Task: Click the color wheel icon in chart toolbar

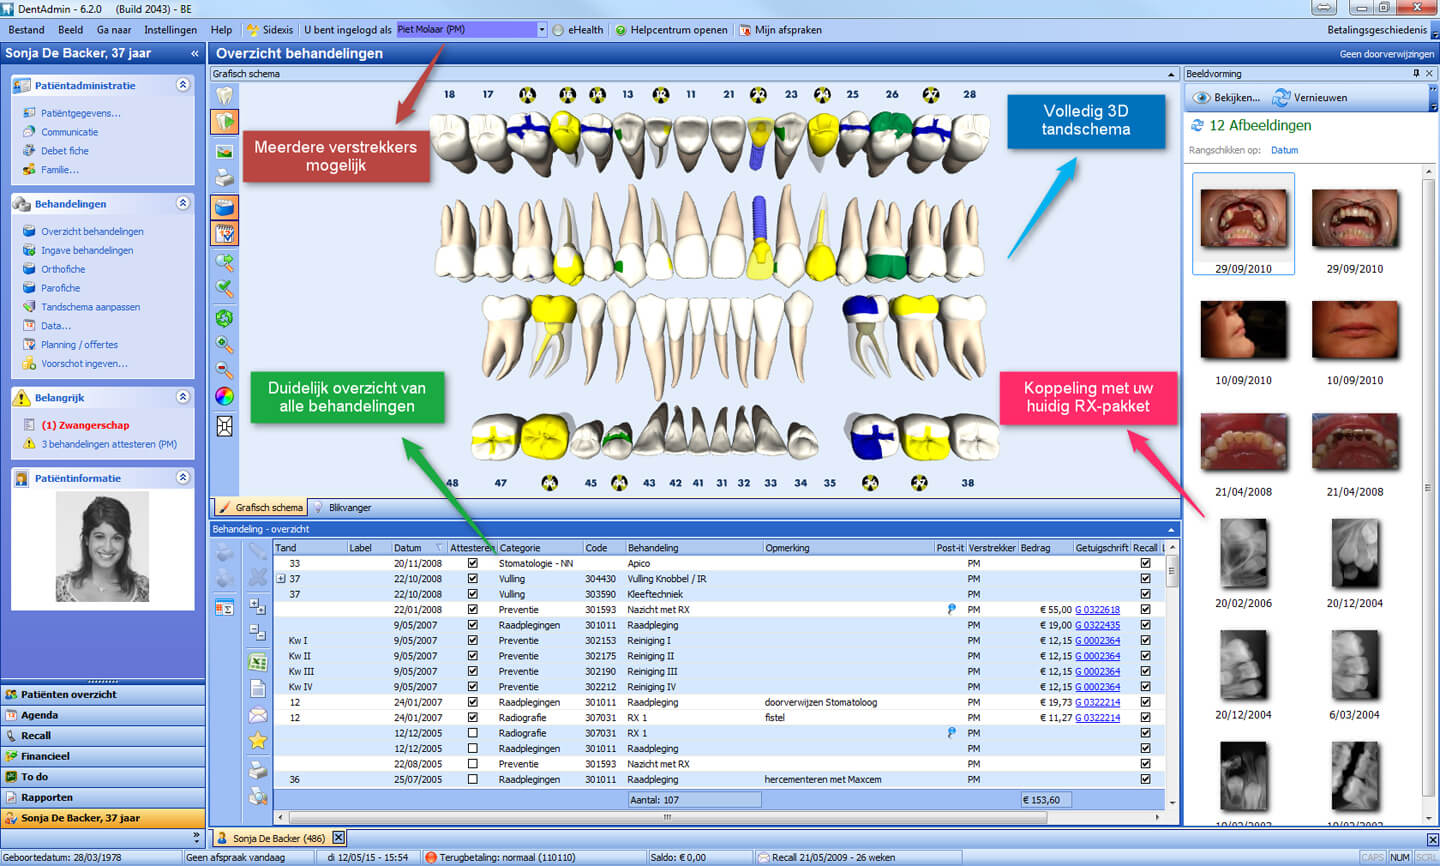Action: [x=224, y=396]
